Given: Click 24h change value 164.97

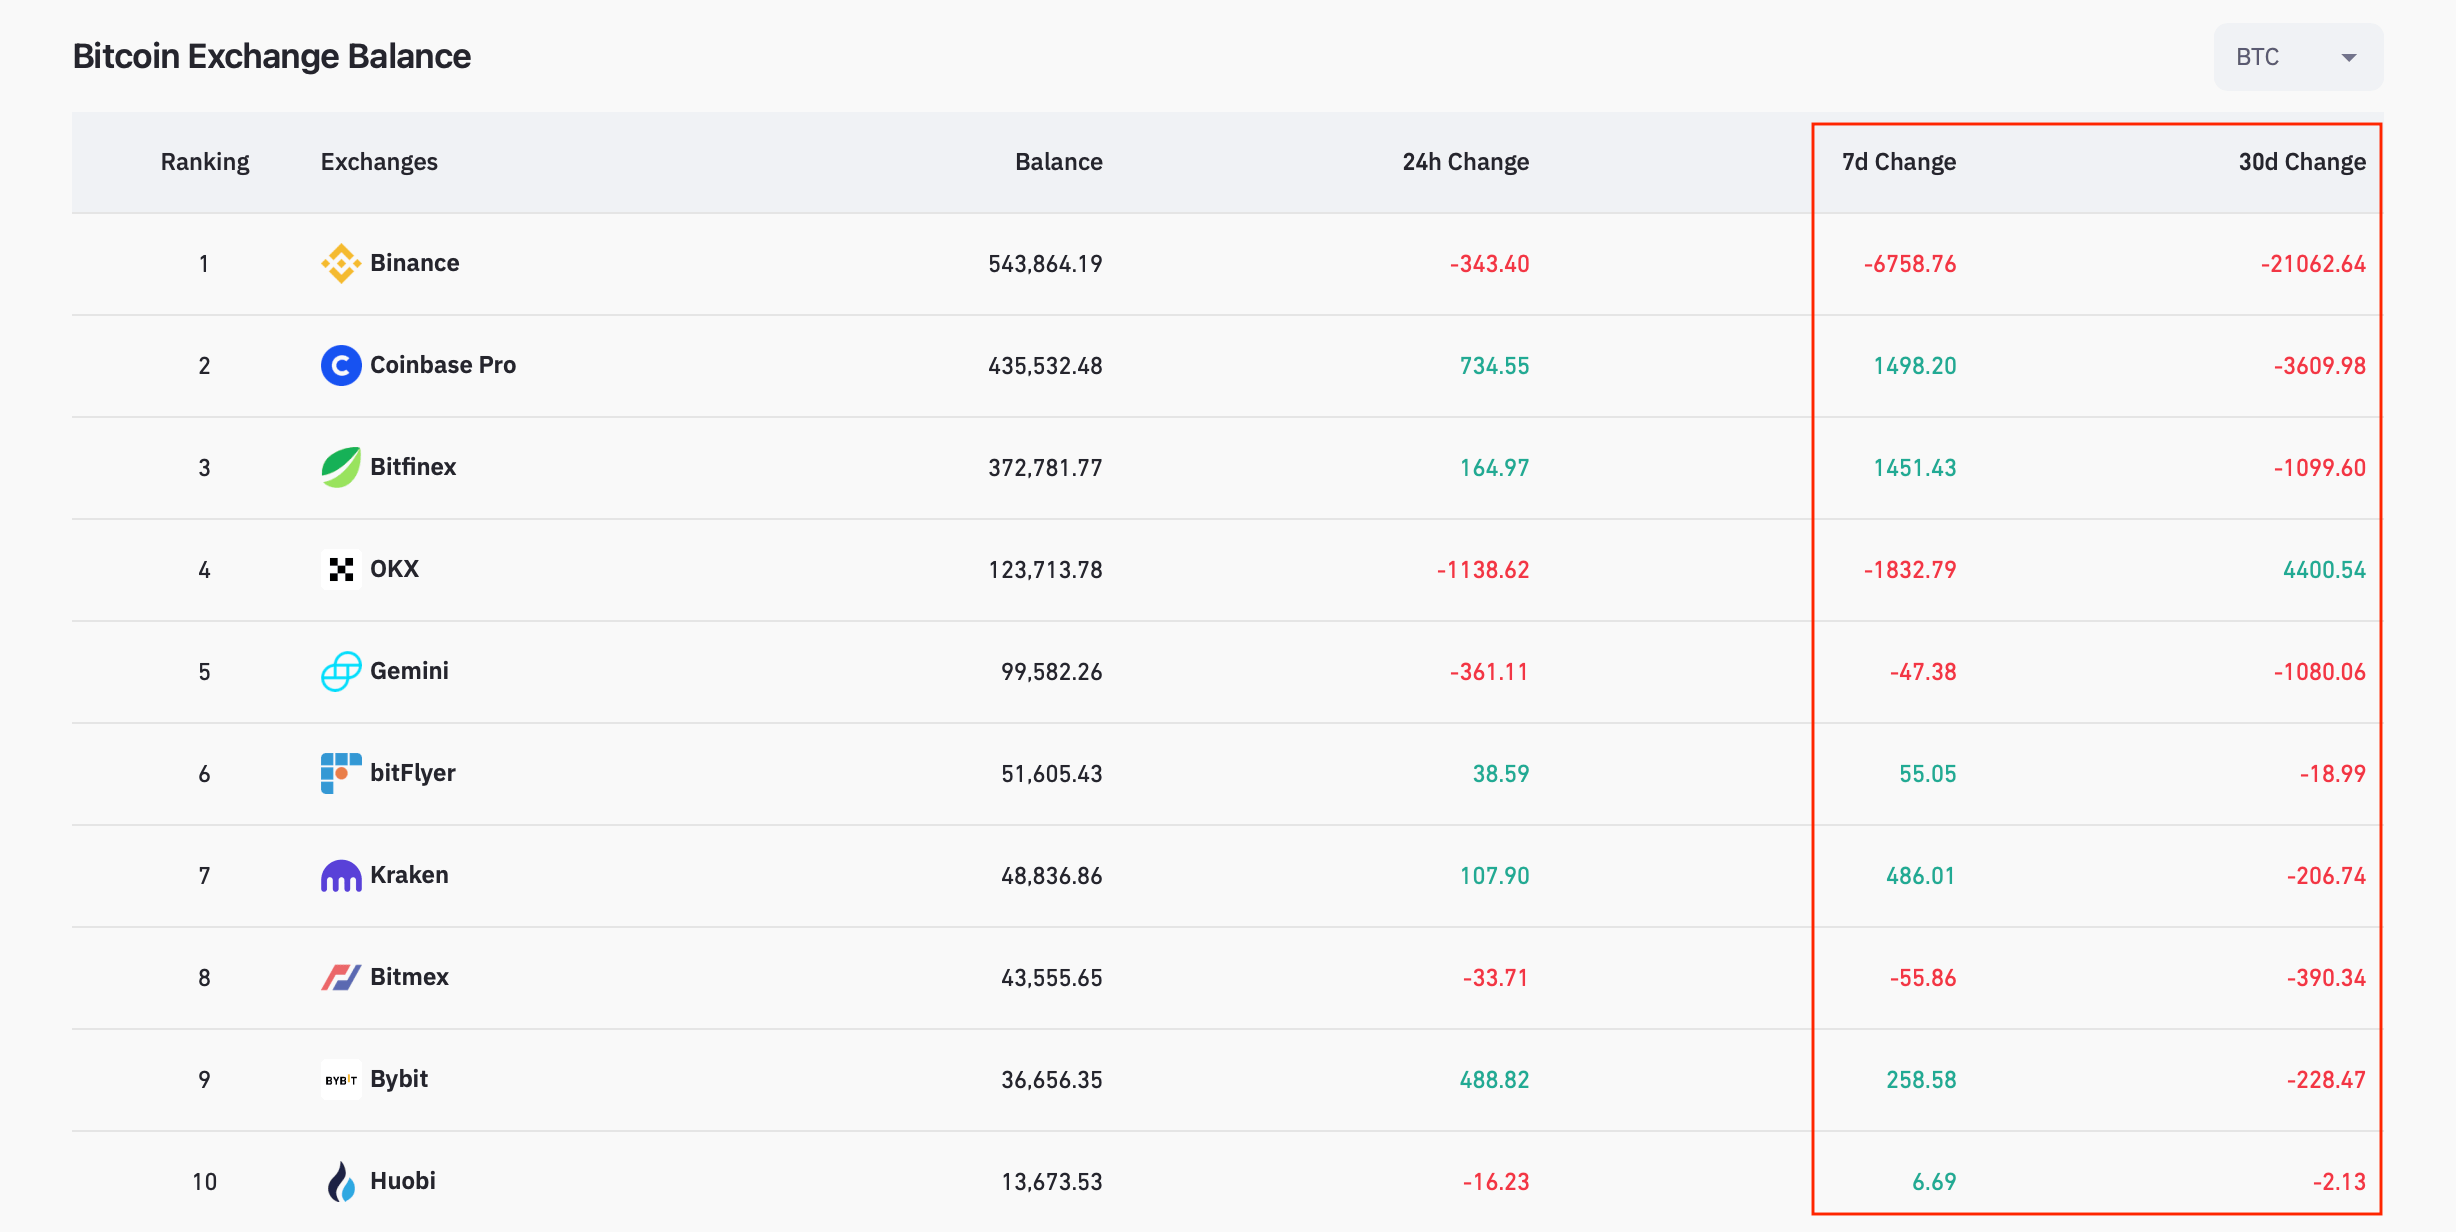Looking at the screenshot, I should click(x=1495, y=468).
